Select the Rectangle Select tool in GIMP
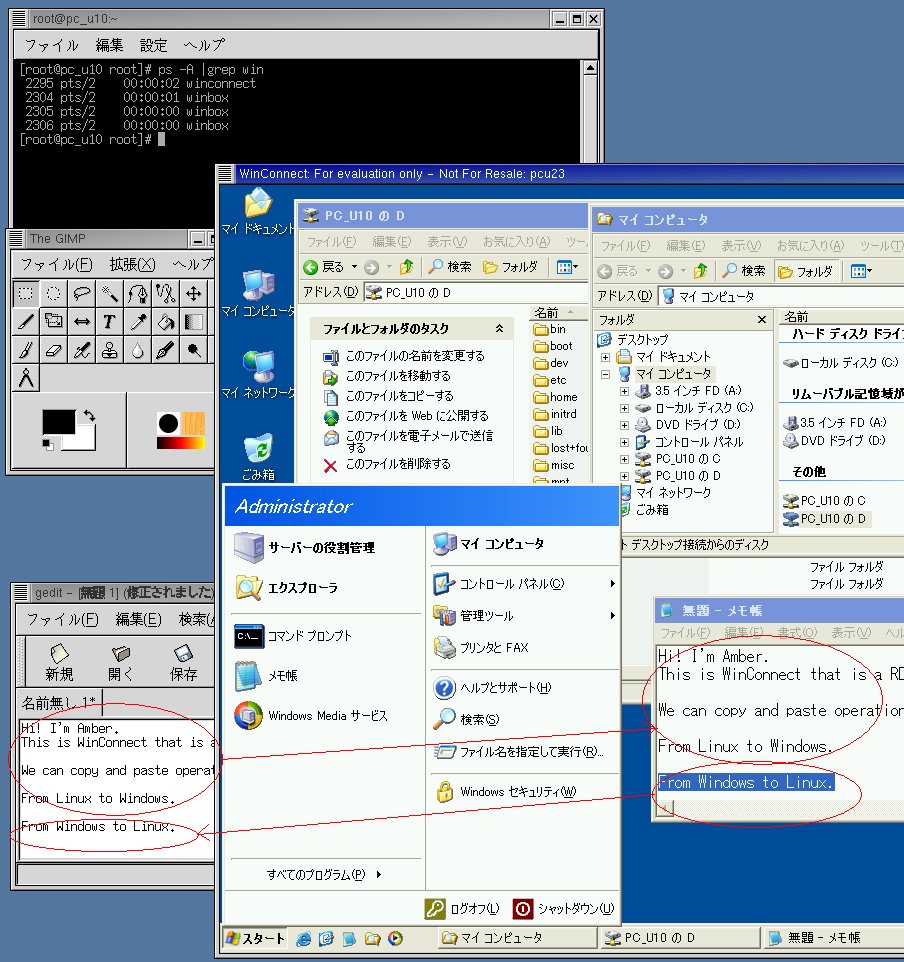Viewport: 904px width, 962px height. click(26, 293)
